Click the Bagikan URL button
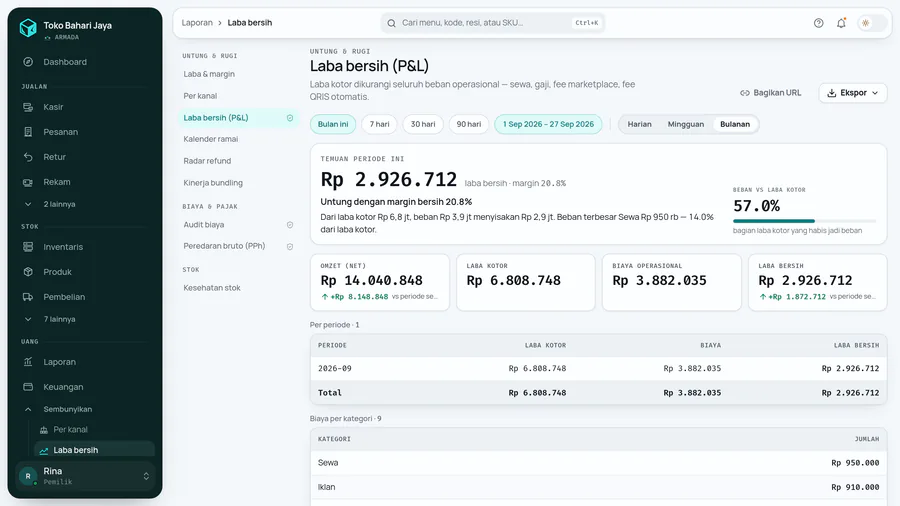This screenshot has height=506, width=900. click(x=770, y=93)
